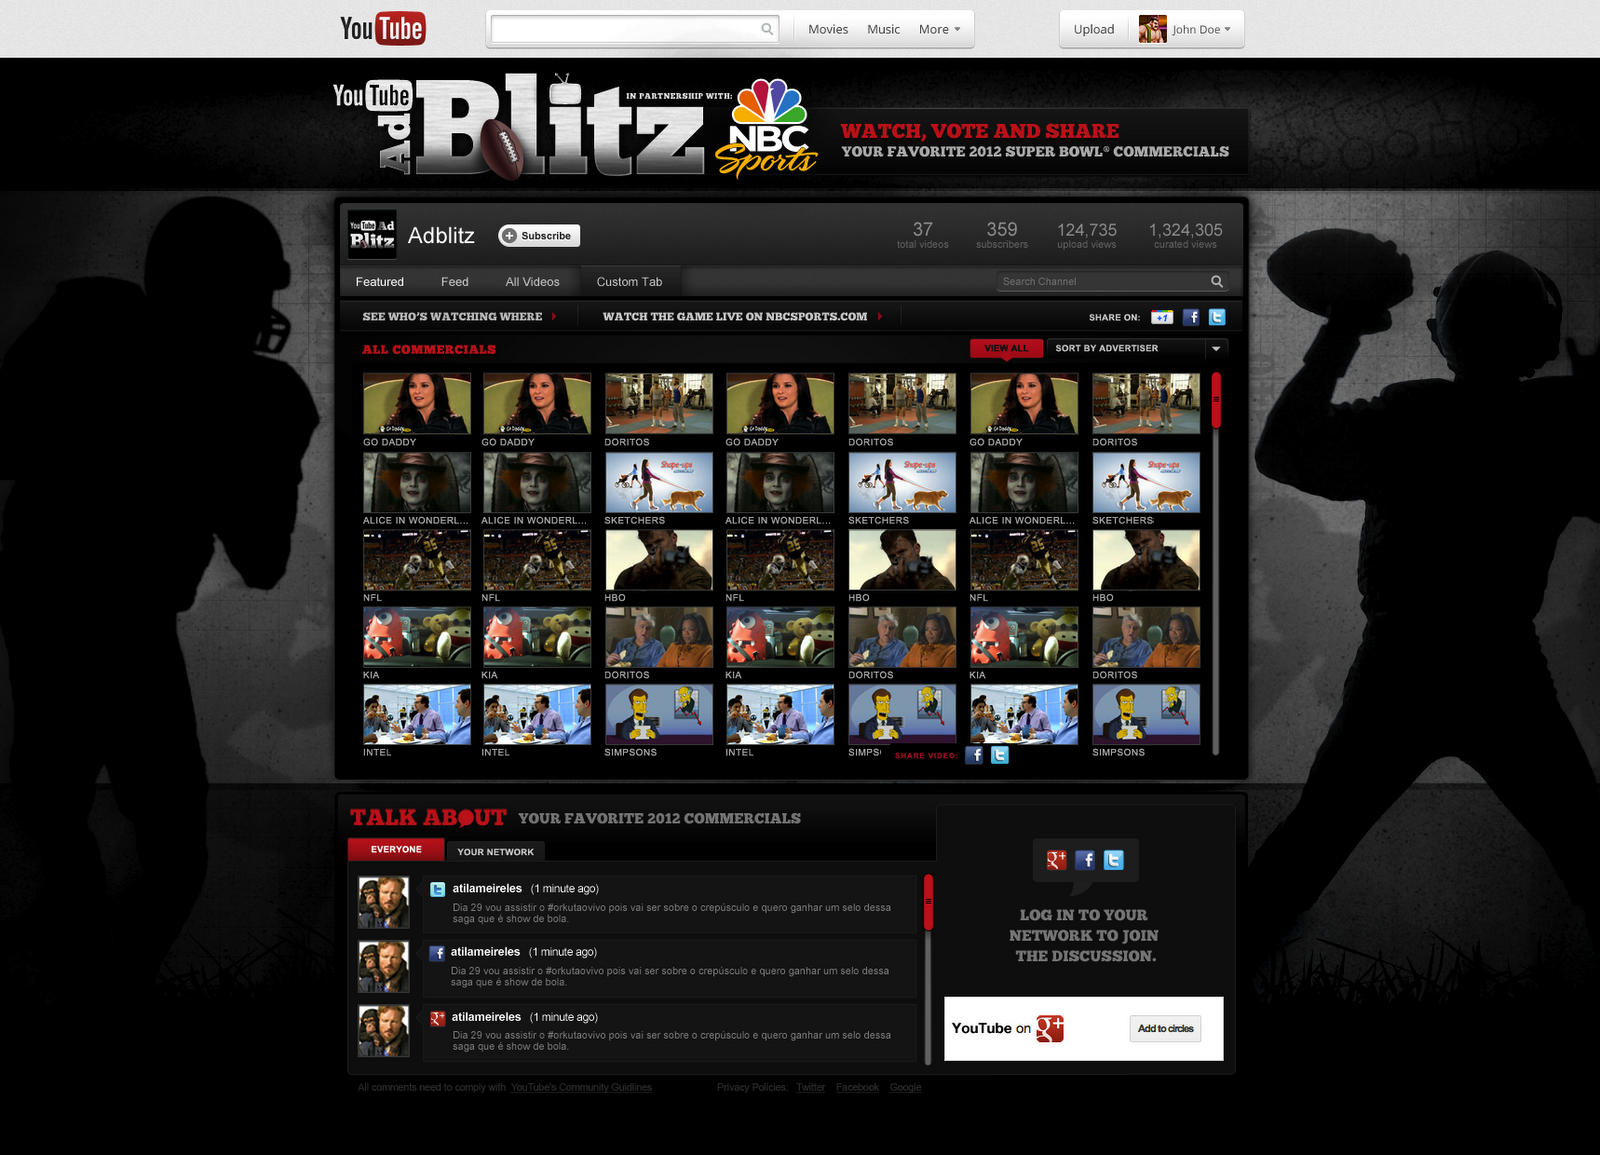Click the View All button

coord(1006,348)
